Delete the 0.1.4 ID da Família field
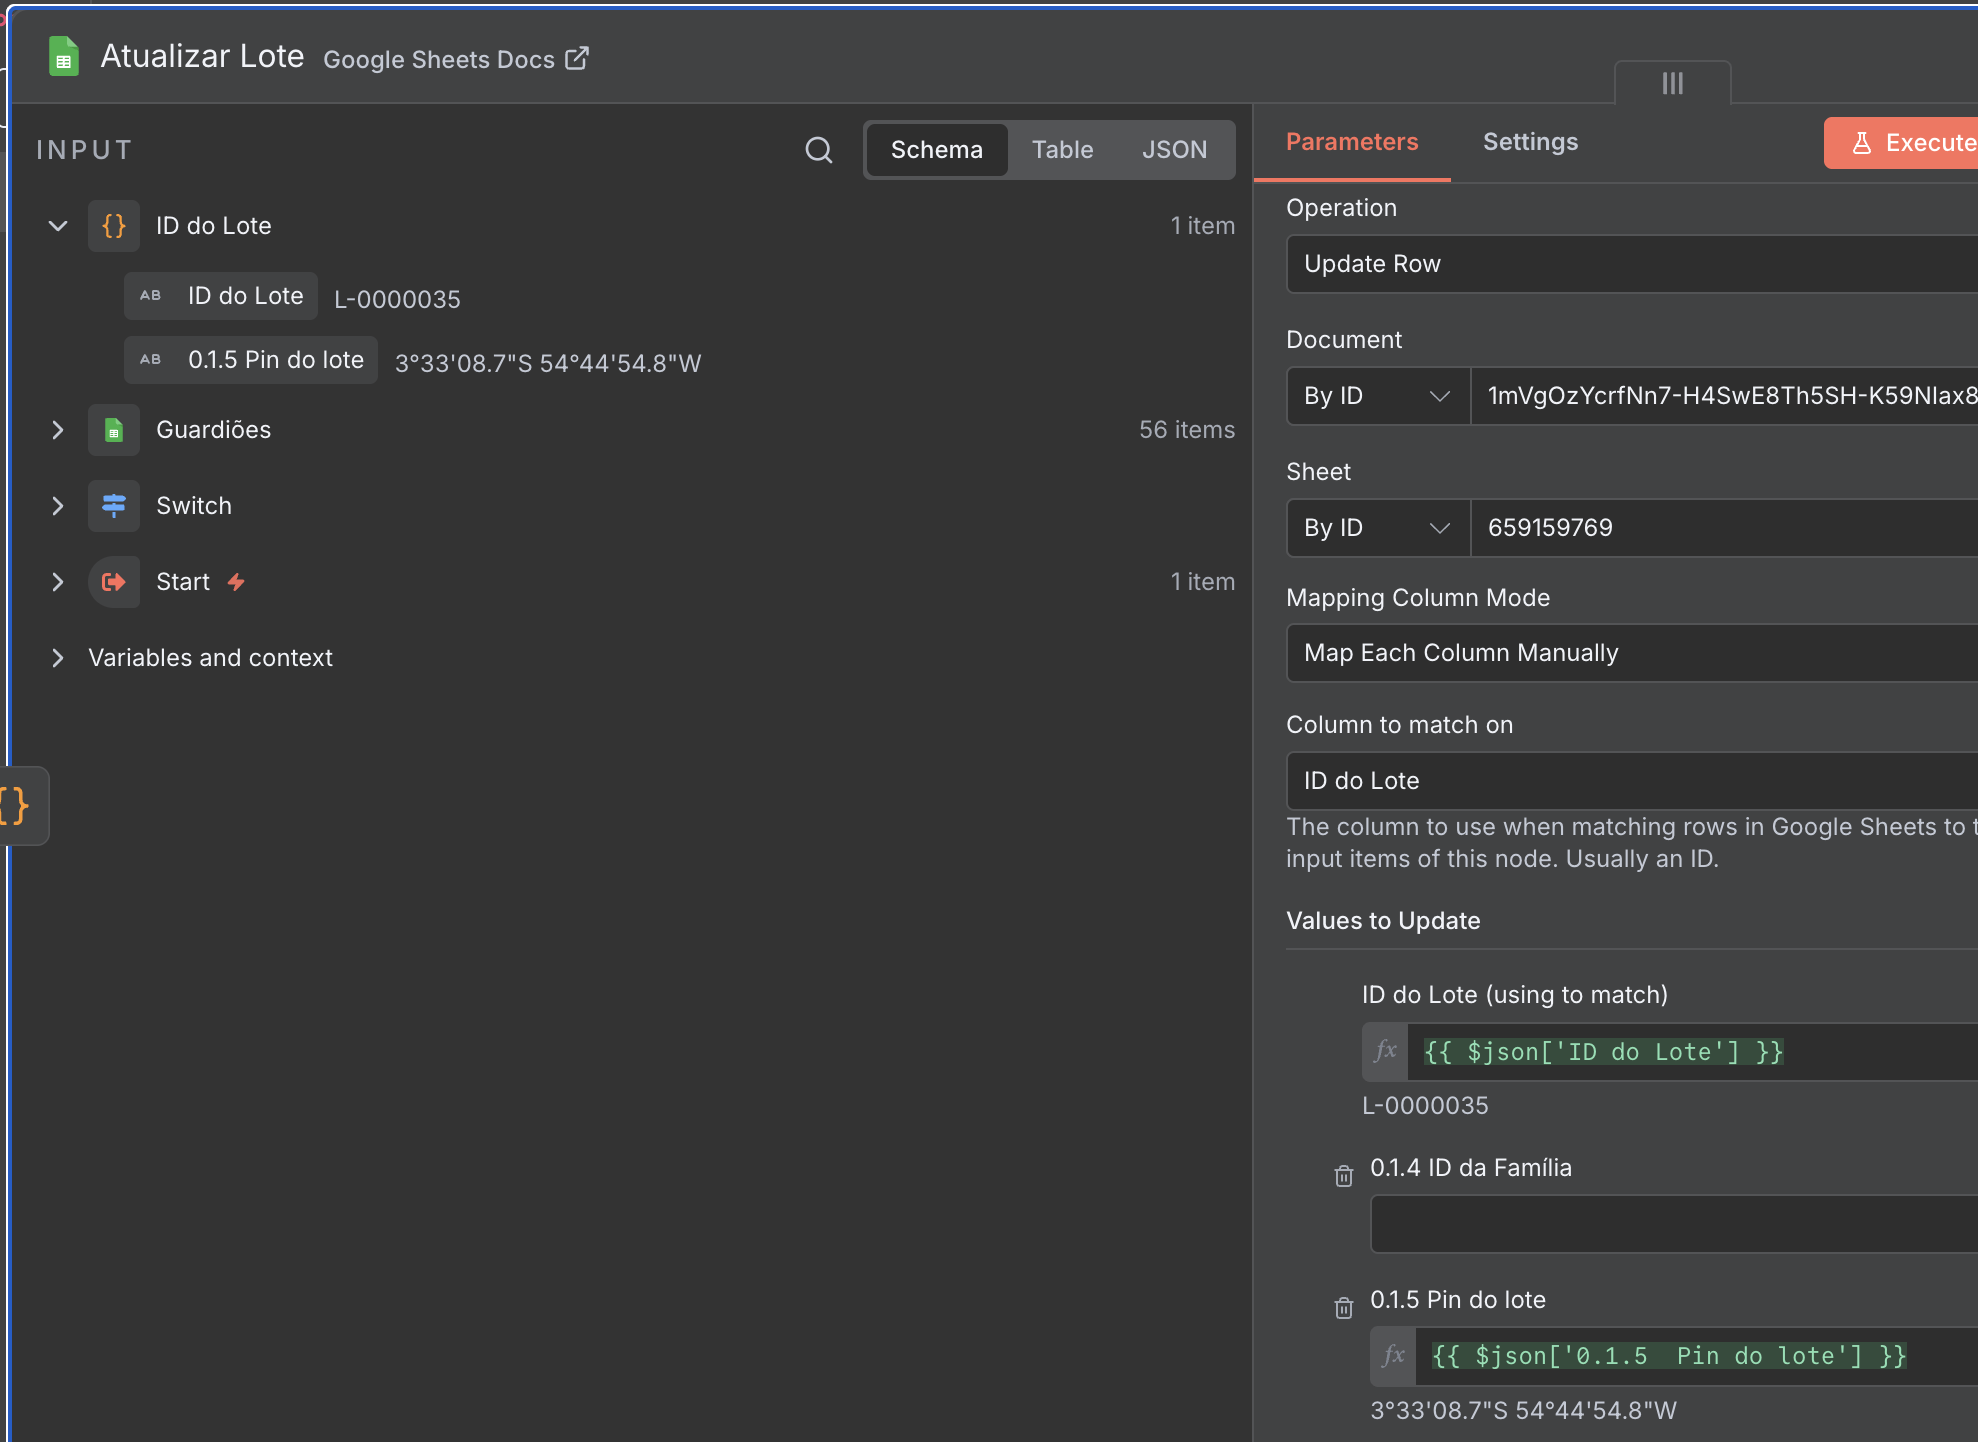1978x1442 pixels. [x=1343, y=1176]
